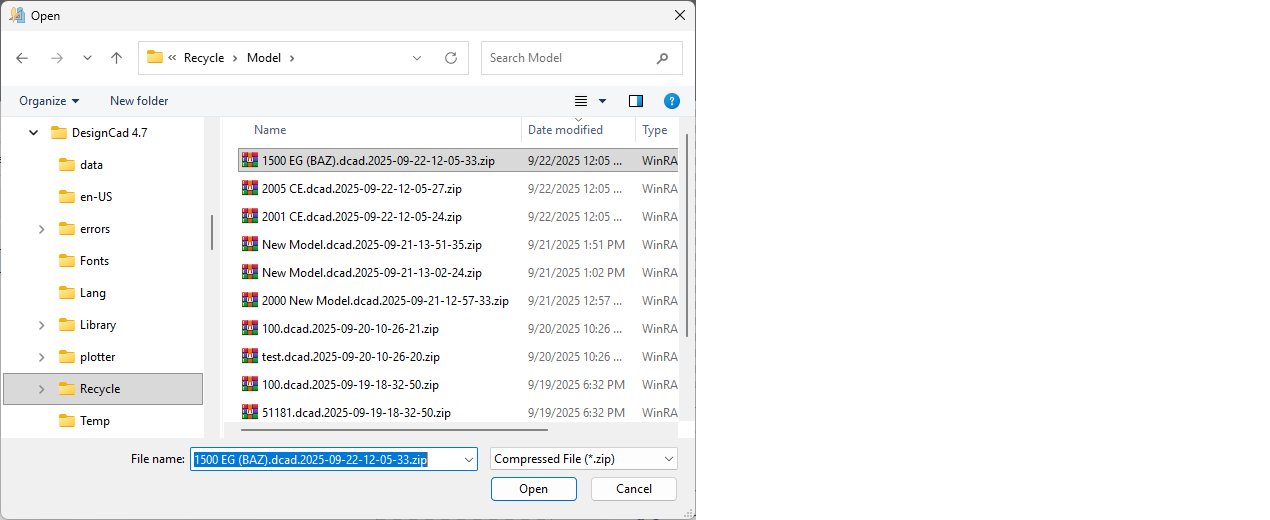Open the Help question mark icon

click(672, 101)
